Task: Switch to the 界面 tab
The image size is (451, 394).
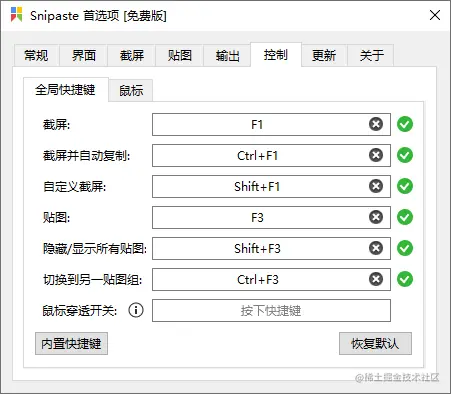Action: point(84,55)
